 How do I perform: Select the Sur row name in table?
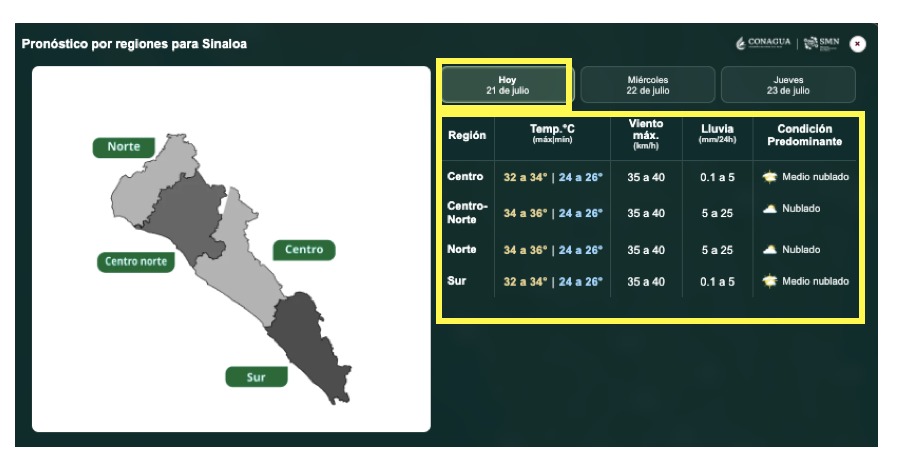(x=456, y=281)
